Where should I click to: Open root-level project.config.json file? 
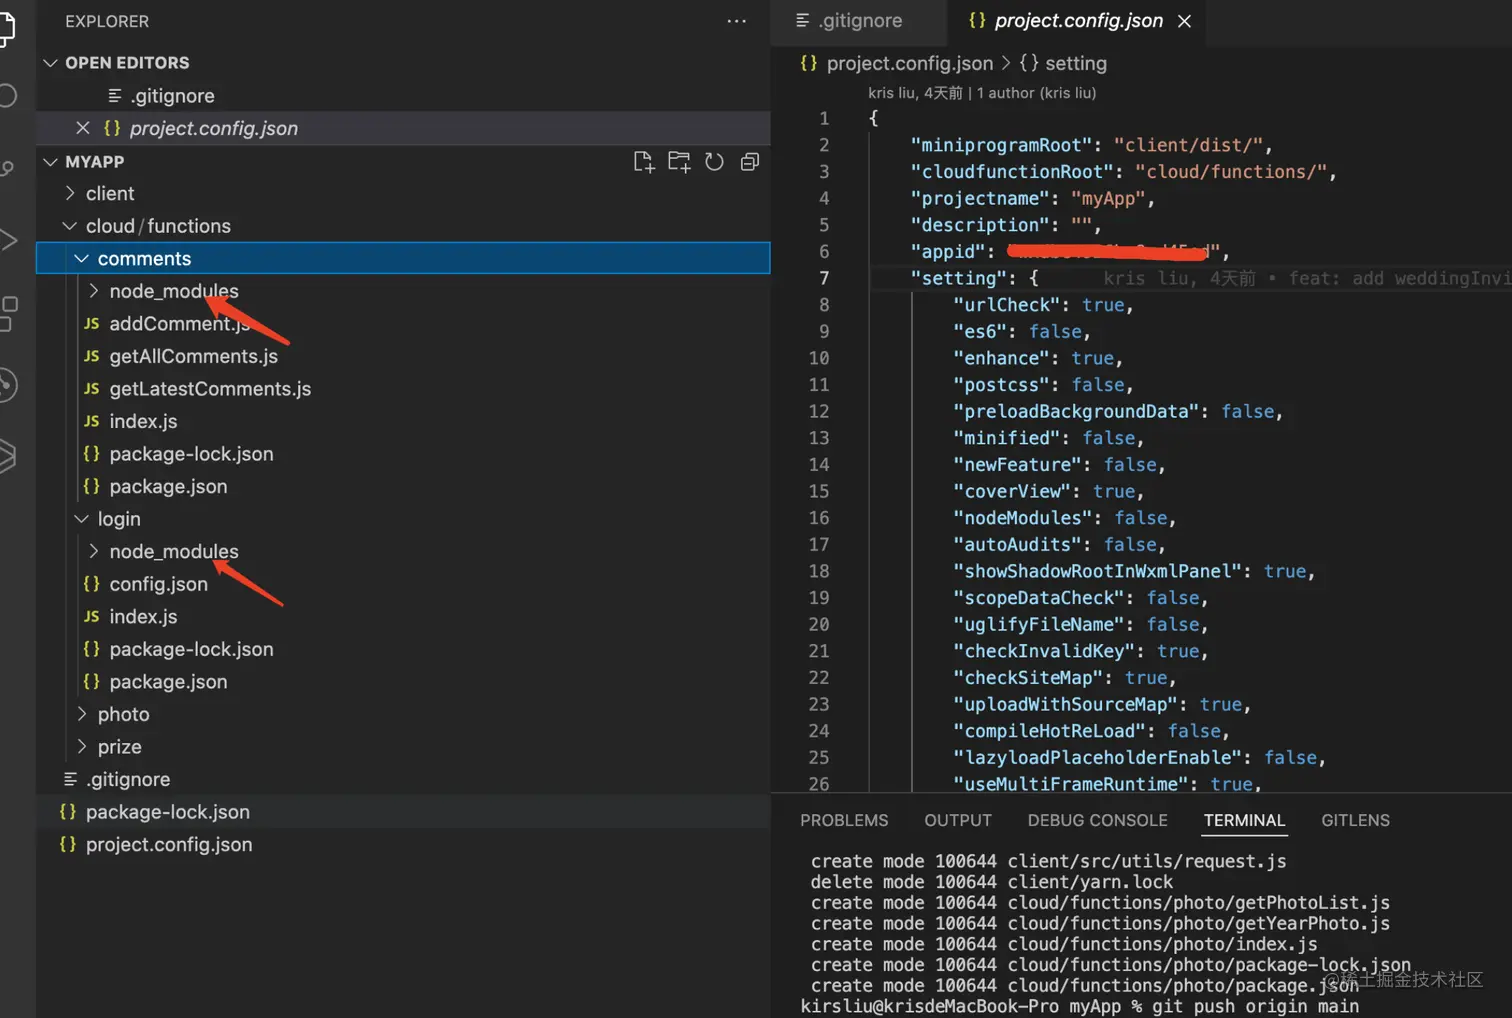click(169, 845)
